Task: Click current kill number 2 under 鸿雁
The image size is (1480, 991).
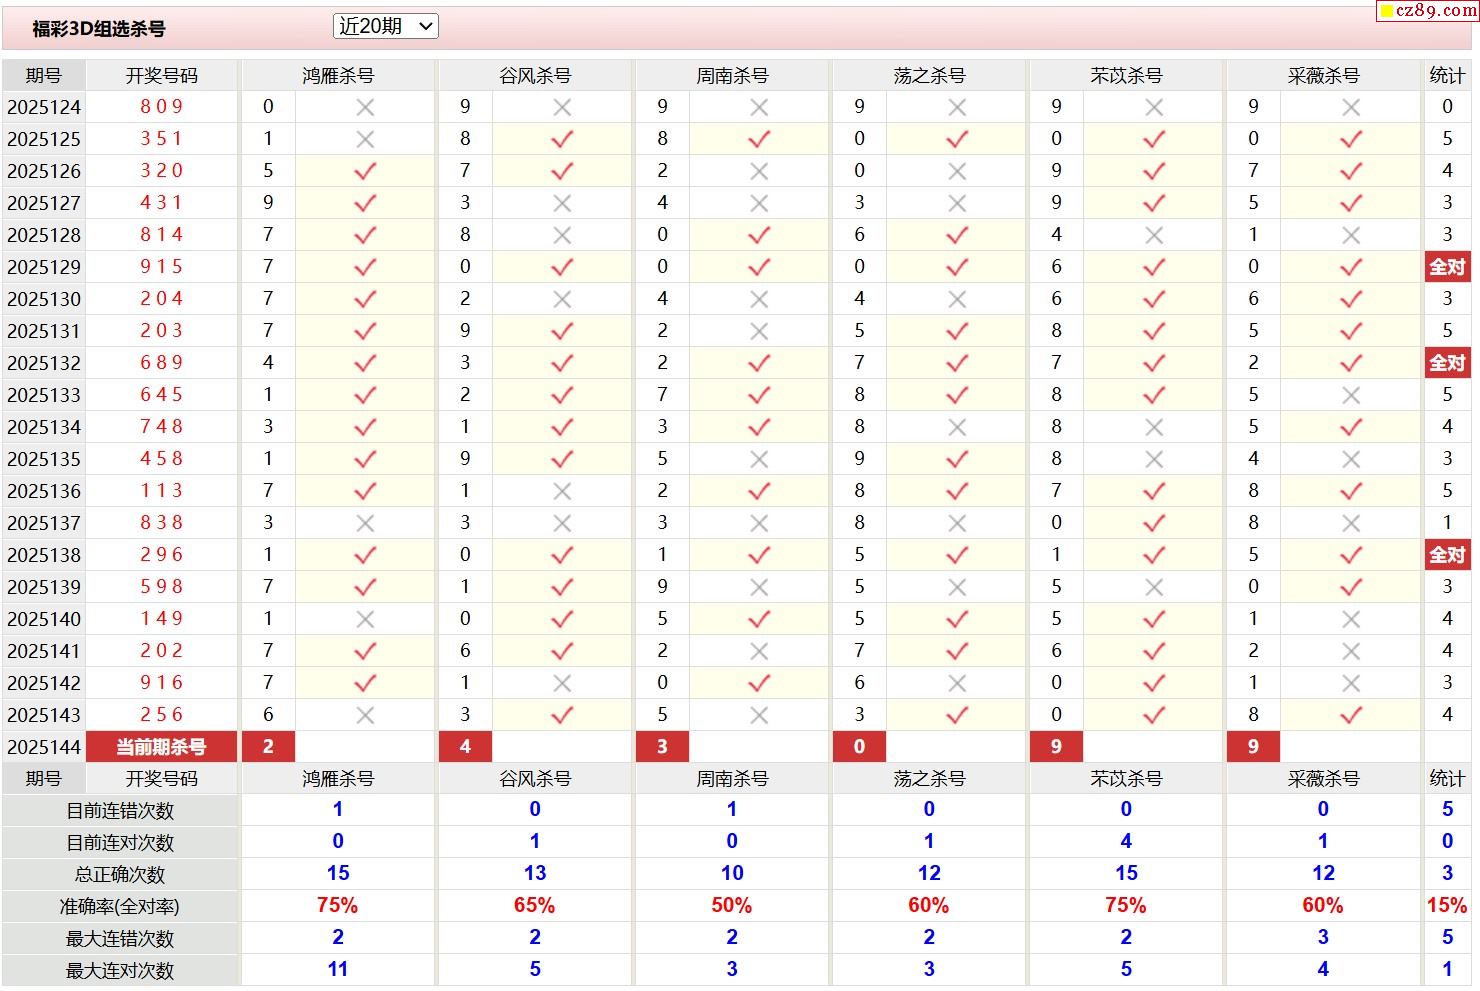Action: (268, 747)
